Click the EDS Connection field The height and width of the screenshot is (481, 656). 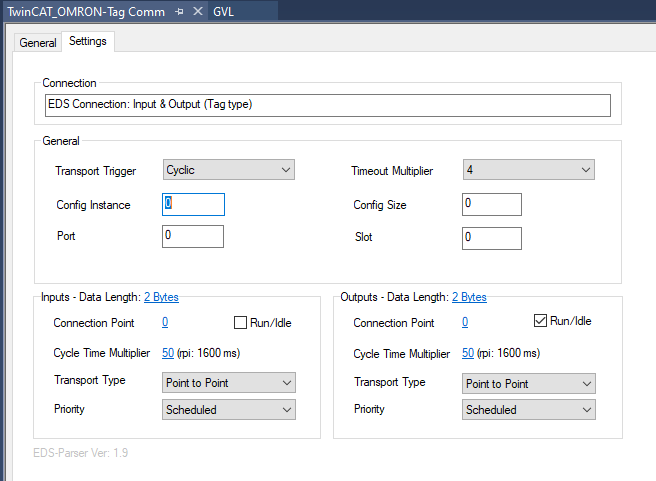(x=328, y=105)
